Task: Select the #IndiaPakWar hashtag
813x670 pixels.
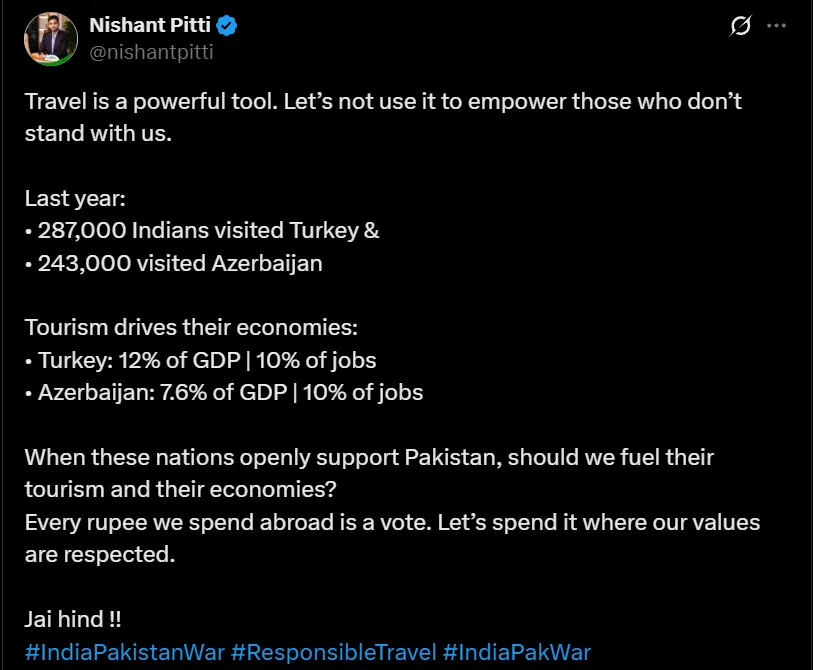Action: tap(516, 652)
